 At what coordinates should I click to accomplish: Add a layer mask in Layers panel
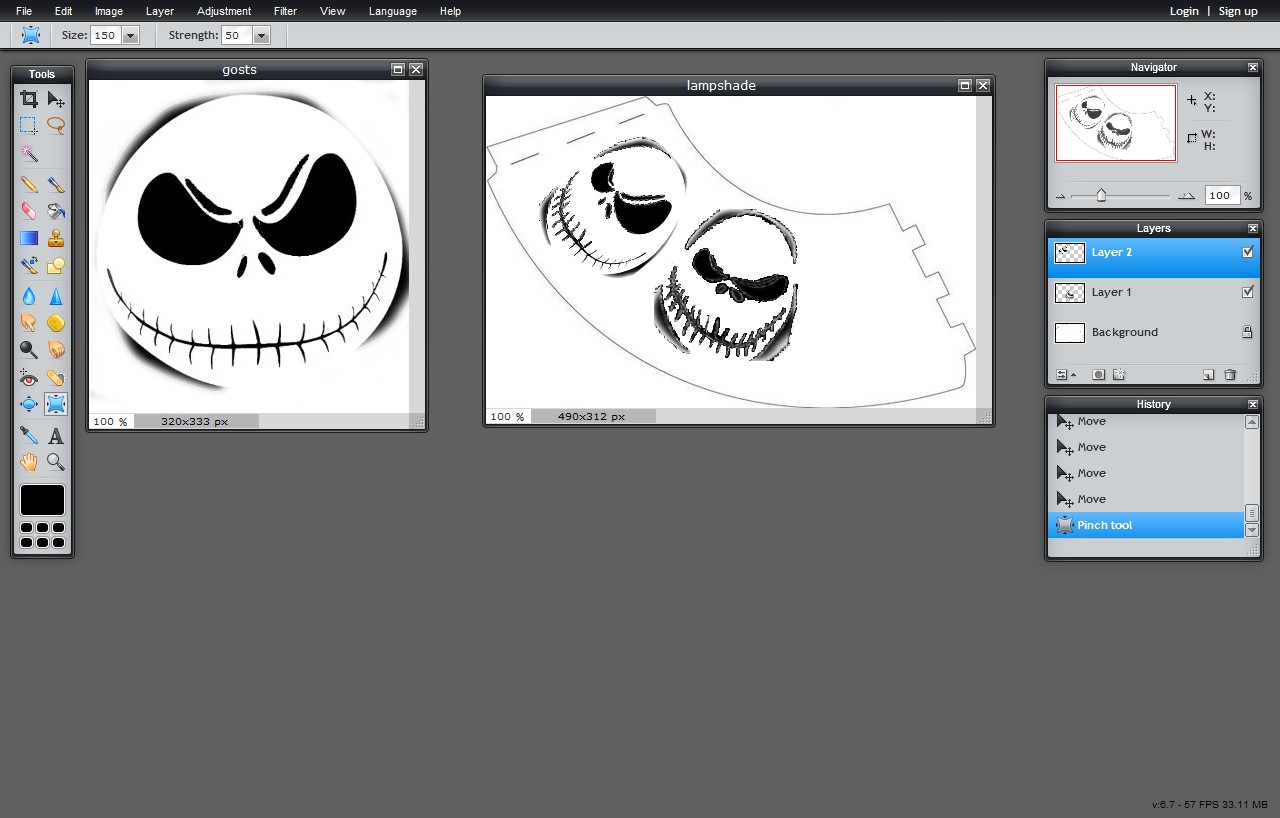point(1098,375)
